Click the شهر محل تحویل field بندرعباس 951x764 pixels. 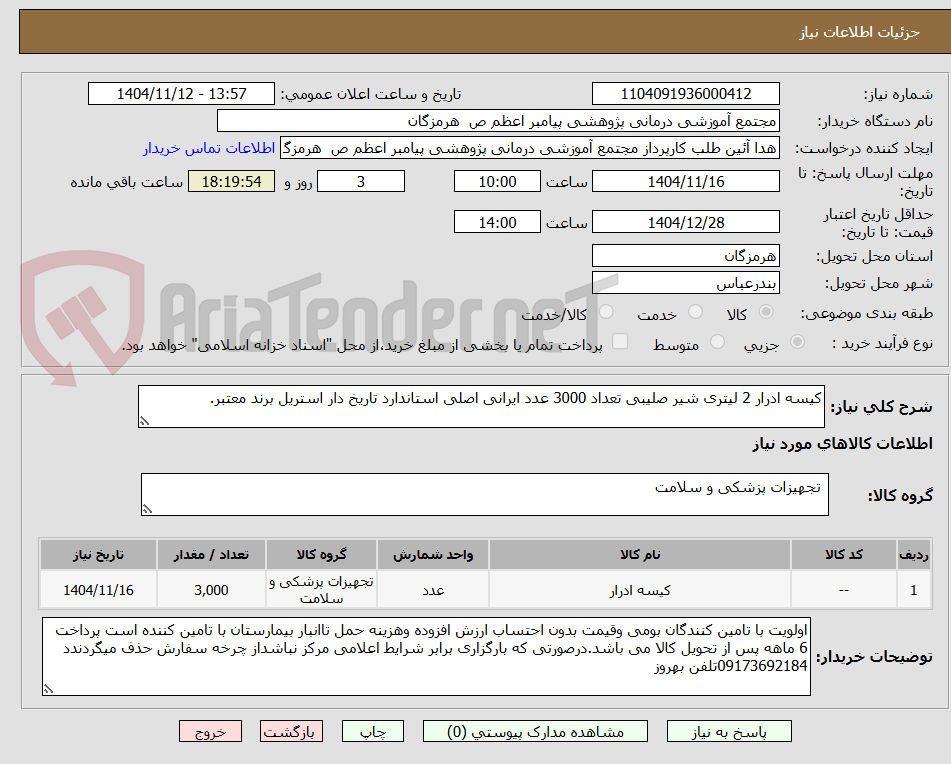(685, 283)
